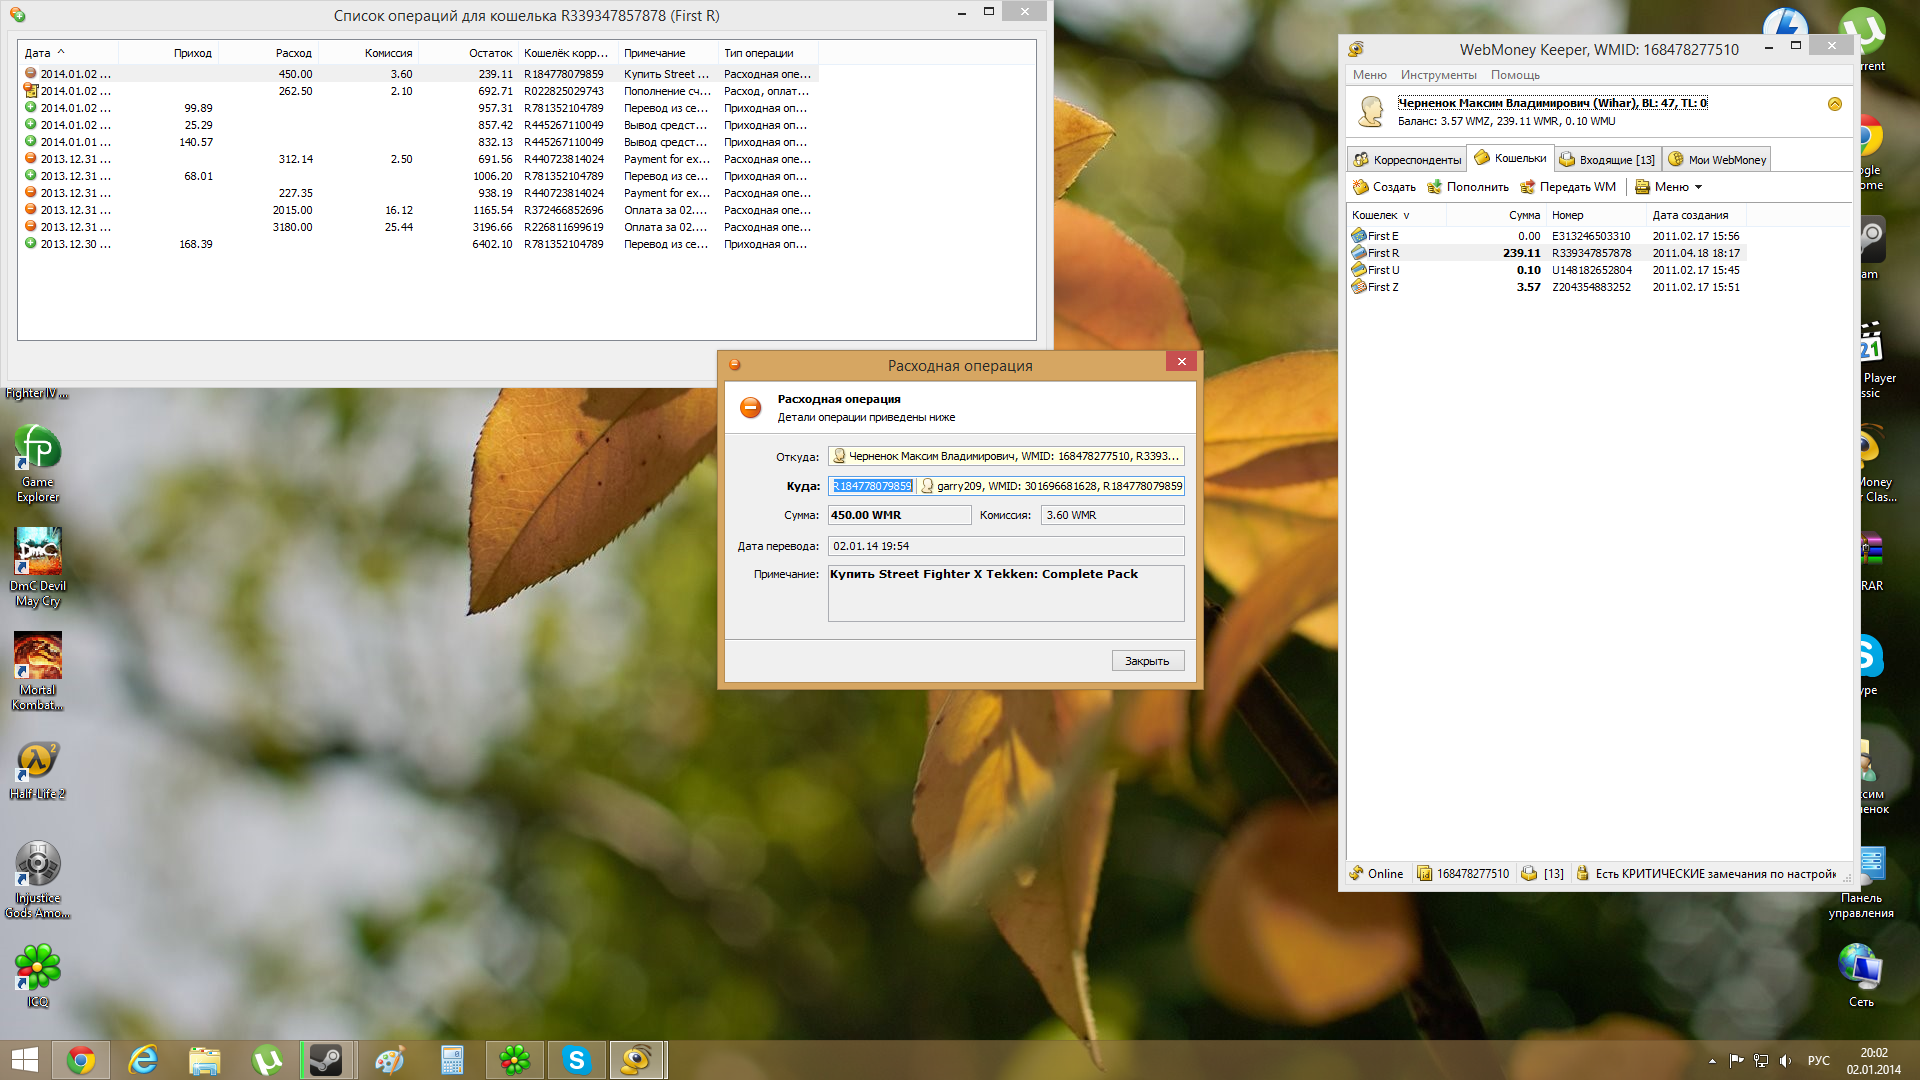The height and width of the screenshot is (1080, 1920).
Task: Click the First E wallet icon
Action: 1358,236
